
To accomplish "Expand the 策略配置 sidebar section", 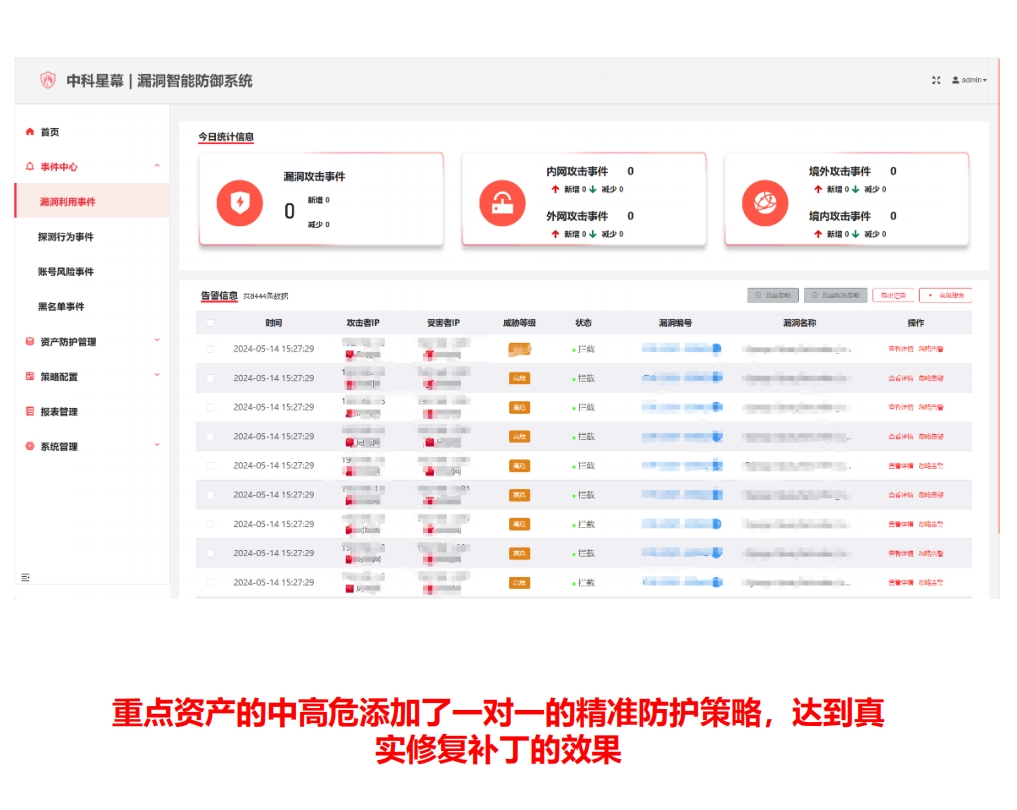I will (60, 376).
